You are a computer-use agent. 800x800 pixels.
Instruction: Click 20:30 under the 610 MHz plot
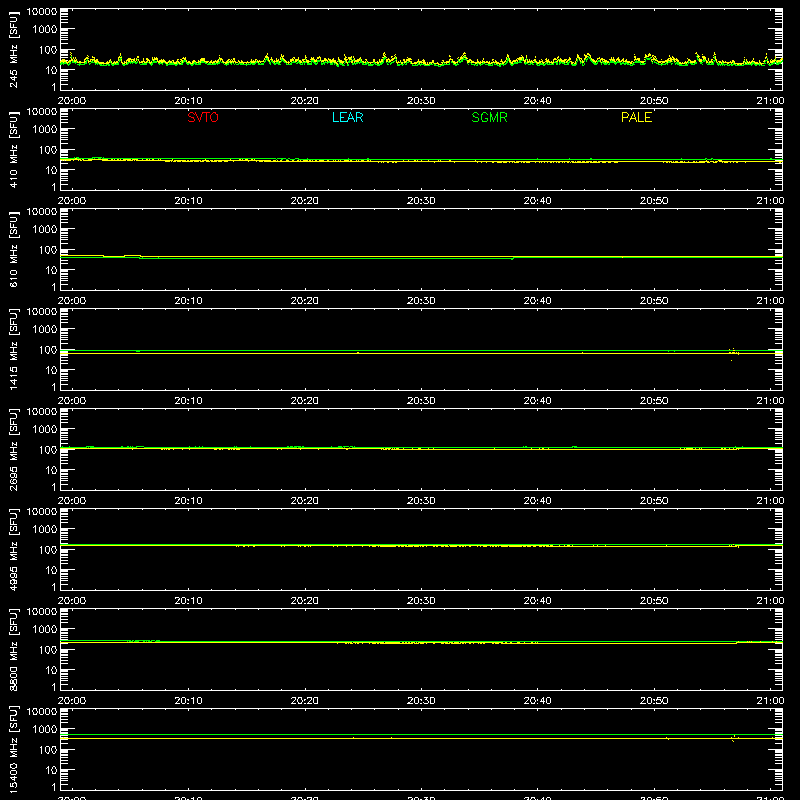(x=421, y=301)
